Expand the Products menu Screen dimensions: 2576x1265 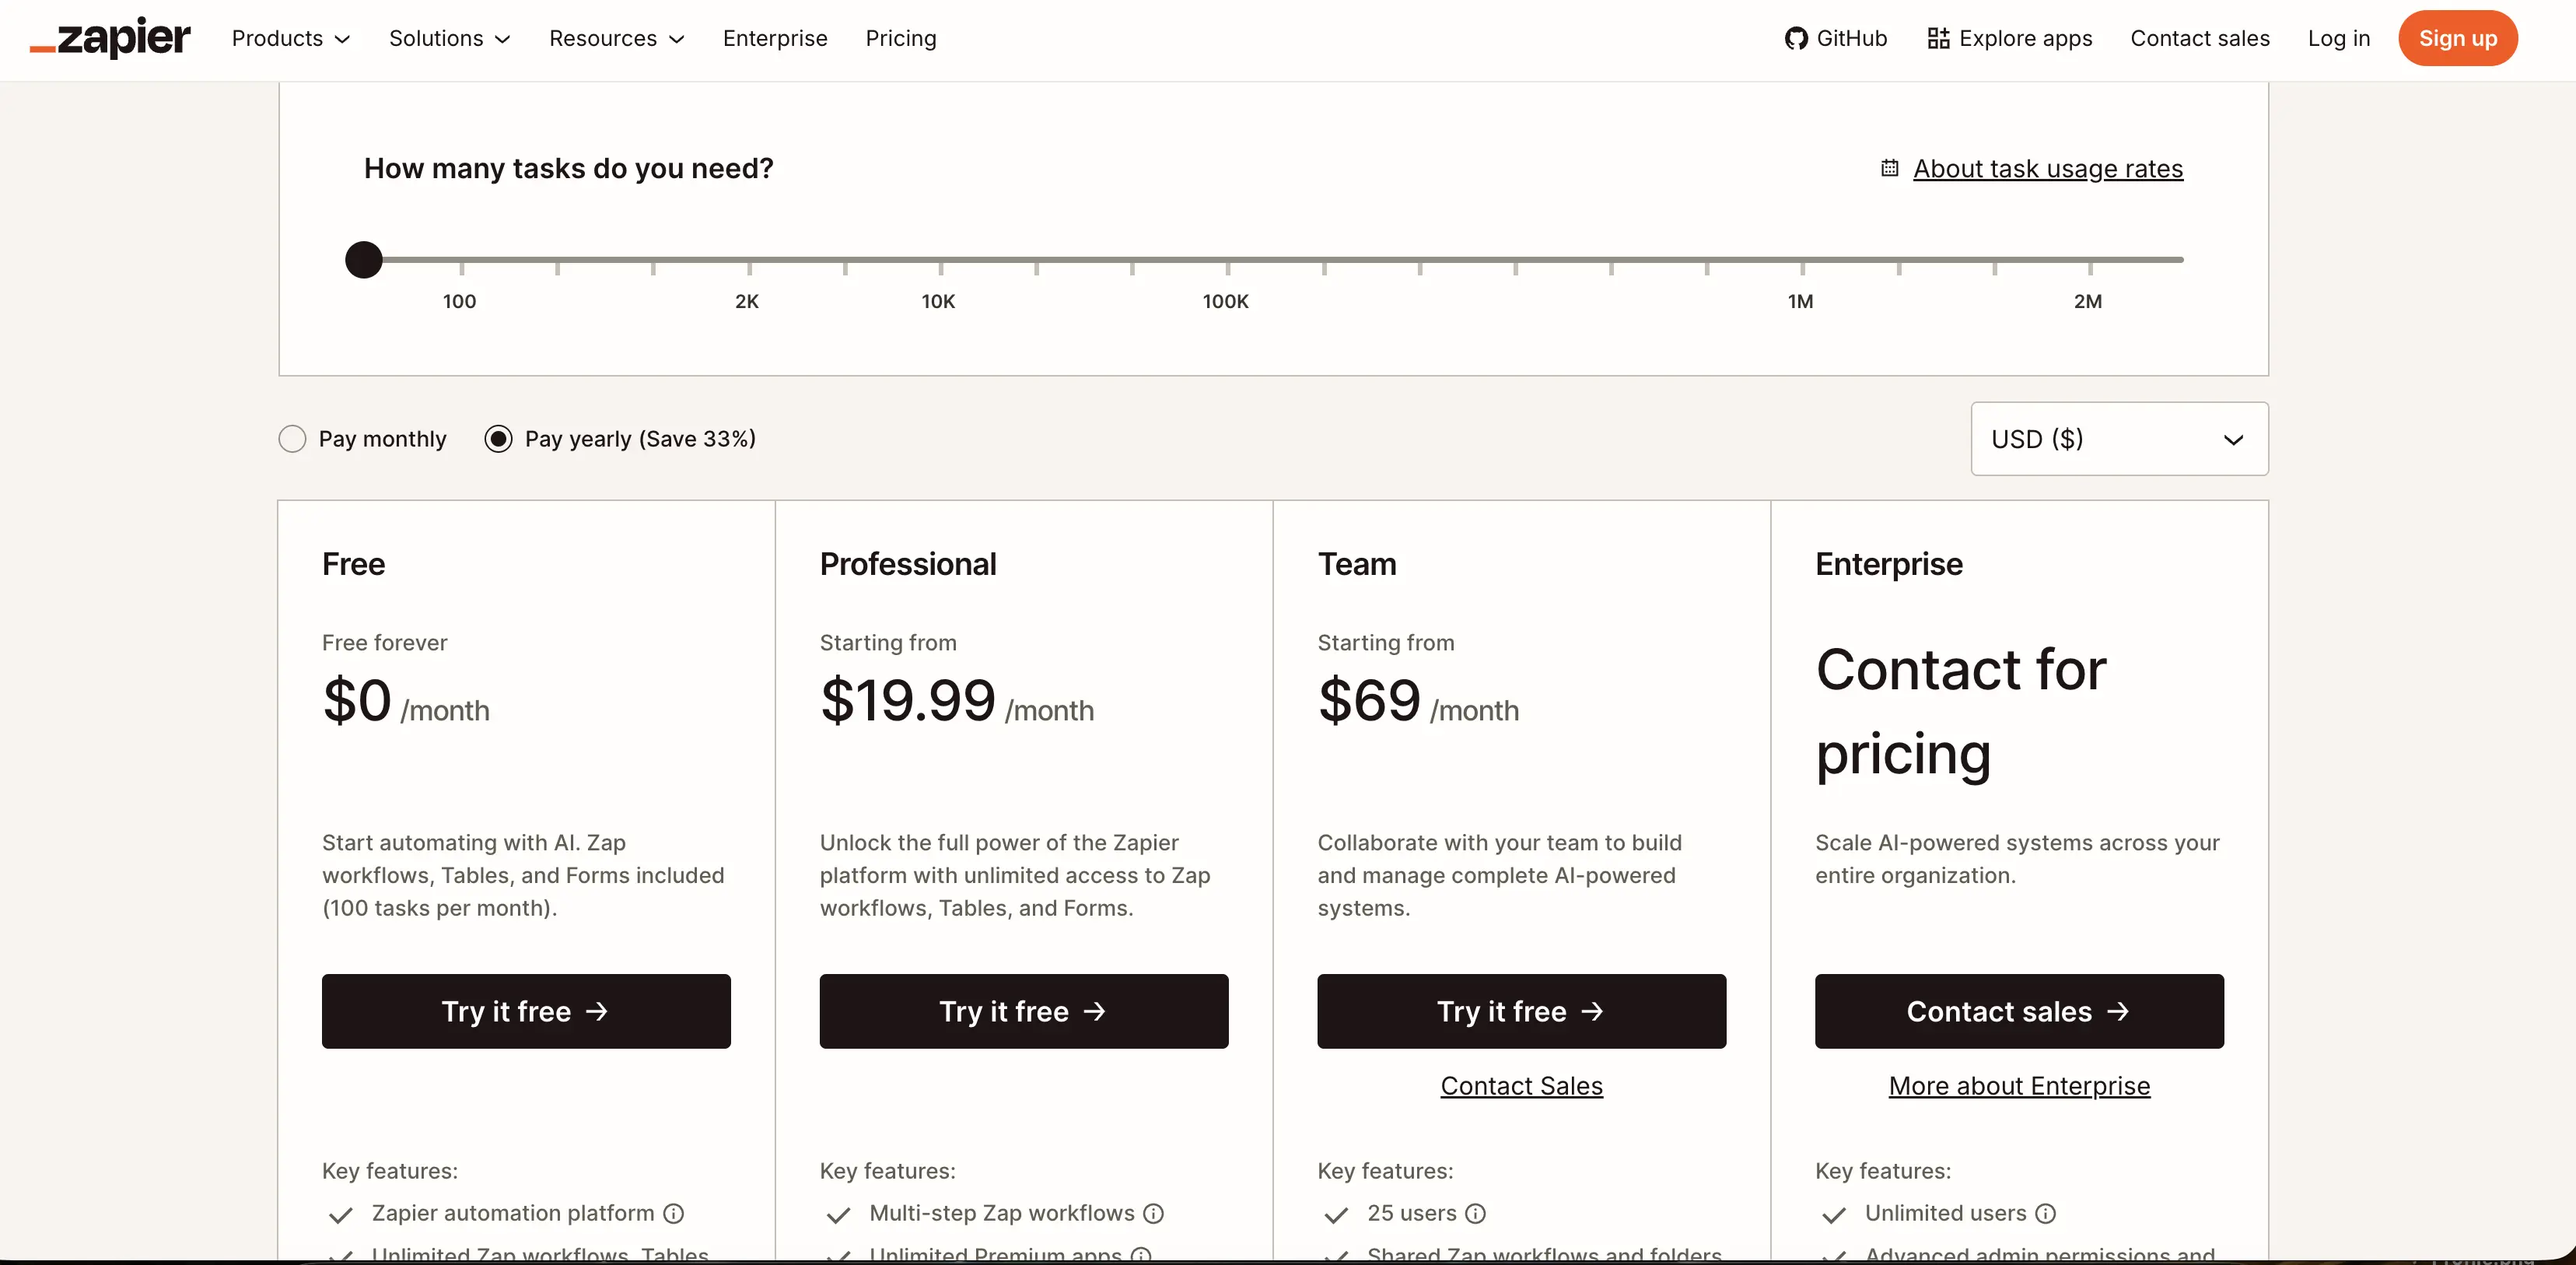(x=291, y=38)
